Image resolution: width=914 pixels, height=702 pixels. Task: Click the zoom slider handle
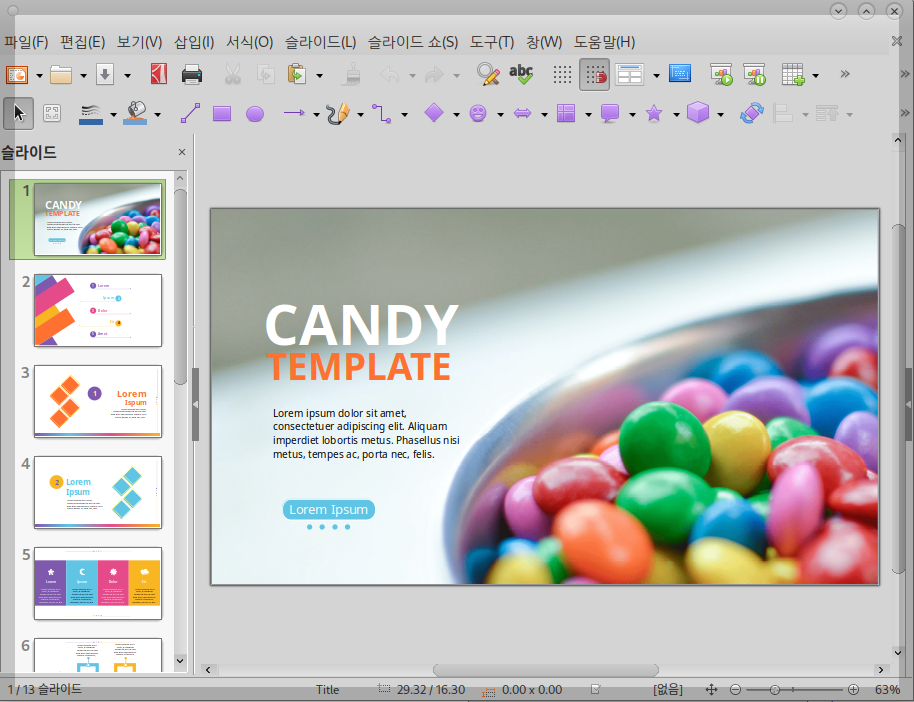click(x=775, y=690)
